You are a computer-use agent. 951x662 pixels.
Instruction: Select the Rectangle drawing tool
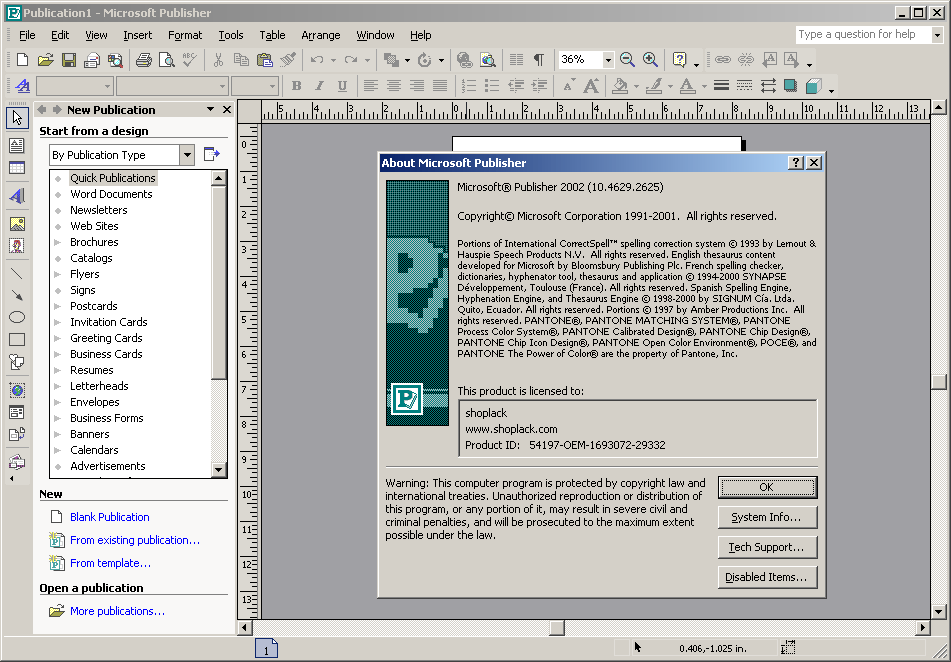click(17, 340)
